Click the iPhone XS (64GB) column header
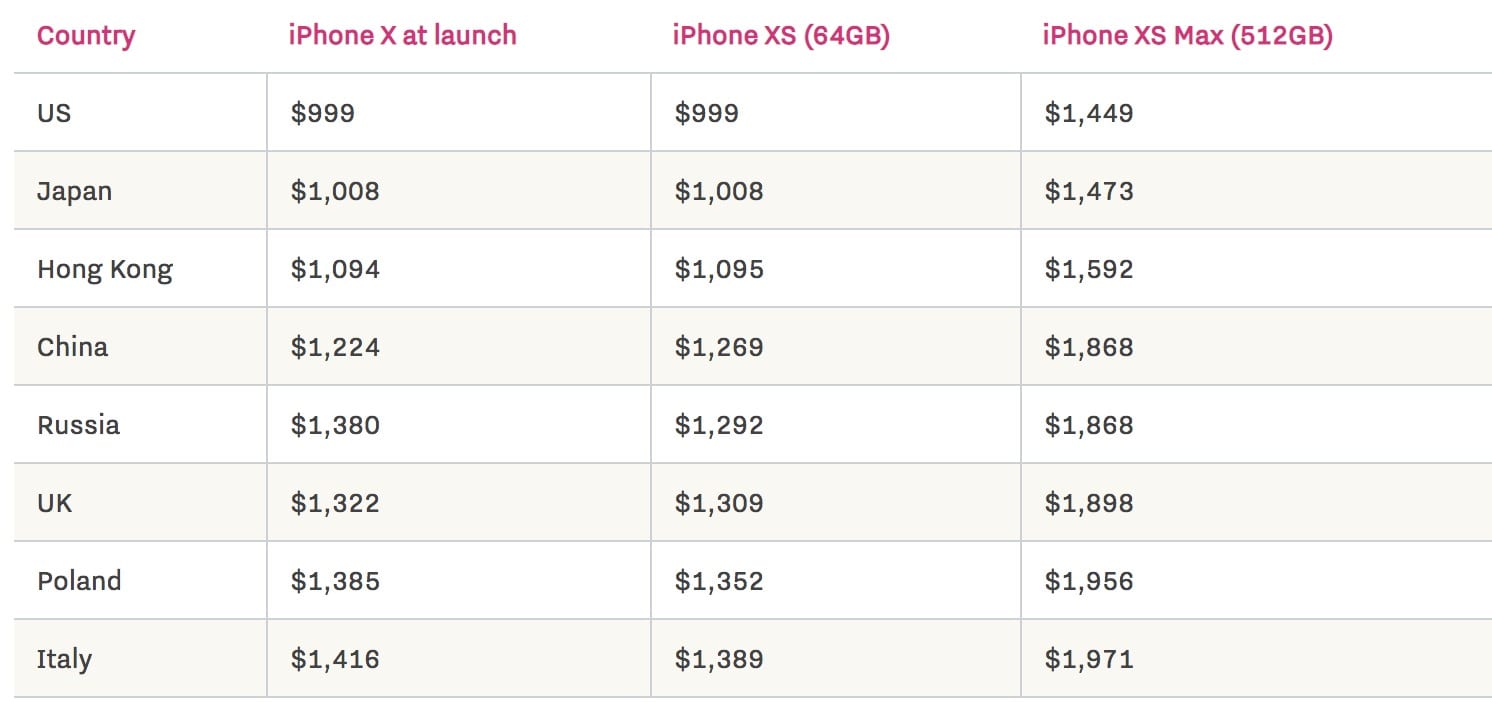1492x702 pixels. point(781,36)
